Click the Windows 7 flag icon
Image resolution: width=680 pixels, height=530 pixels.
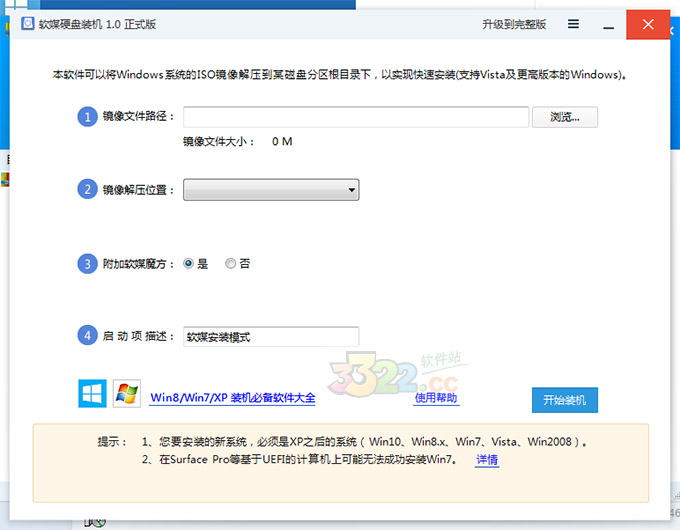pos(127,393)
